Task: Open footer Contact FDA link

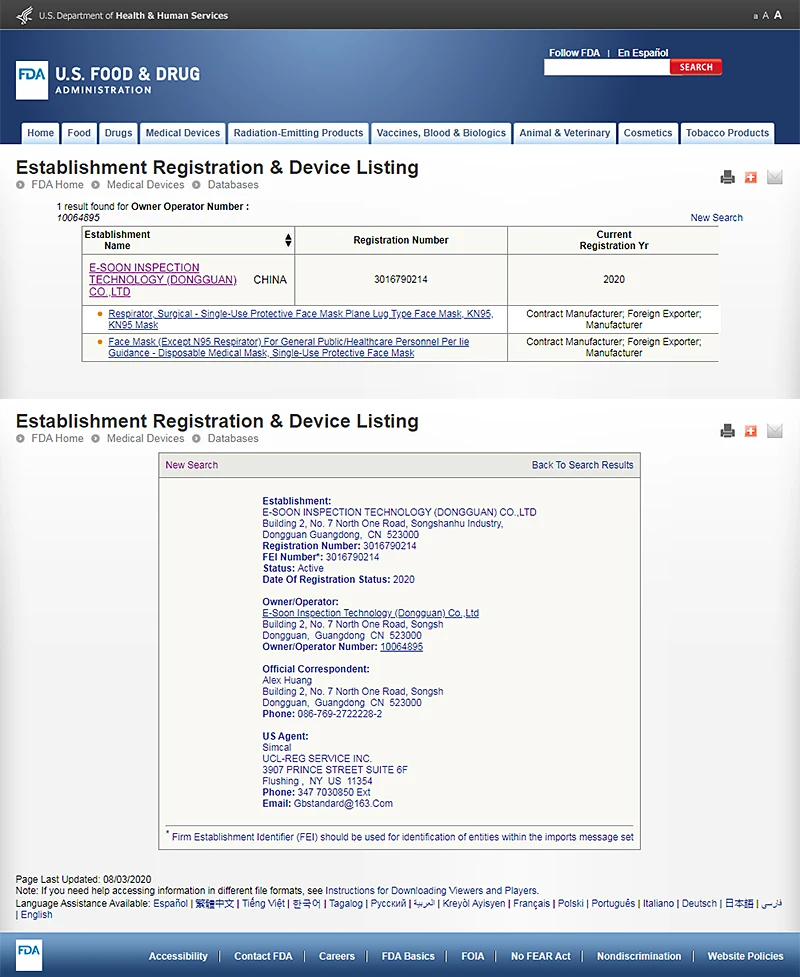Action: click(x=263, y=956)
